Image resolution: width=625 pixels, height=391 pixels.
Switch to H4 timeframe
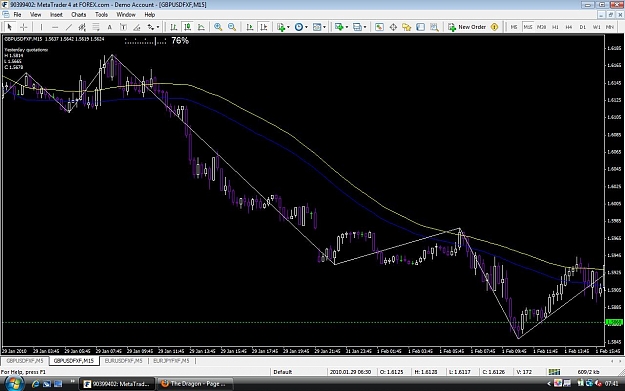pyautogui.click(x=569, y=27)
